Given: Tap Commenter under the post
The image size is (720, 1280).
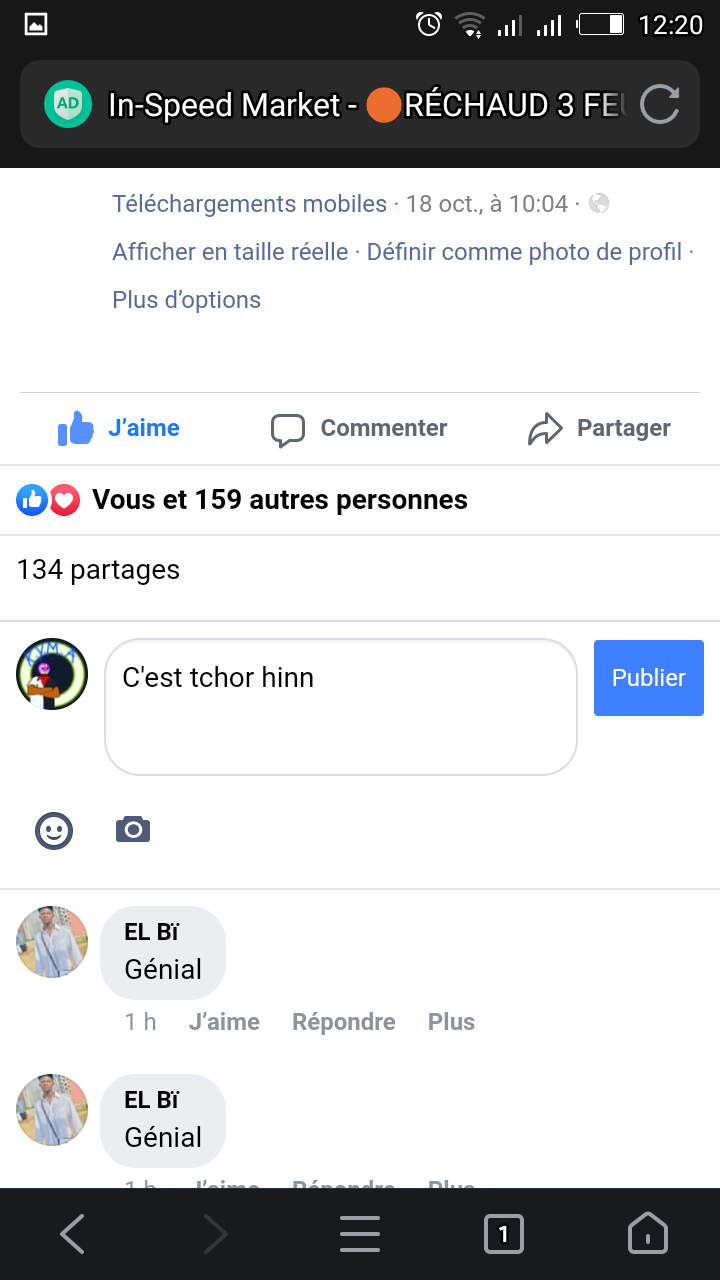Looking at the screenshot, I should tap(360, 429).
